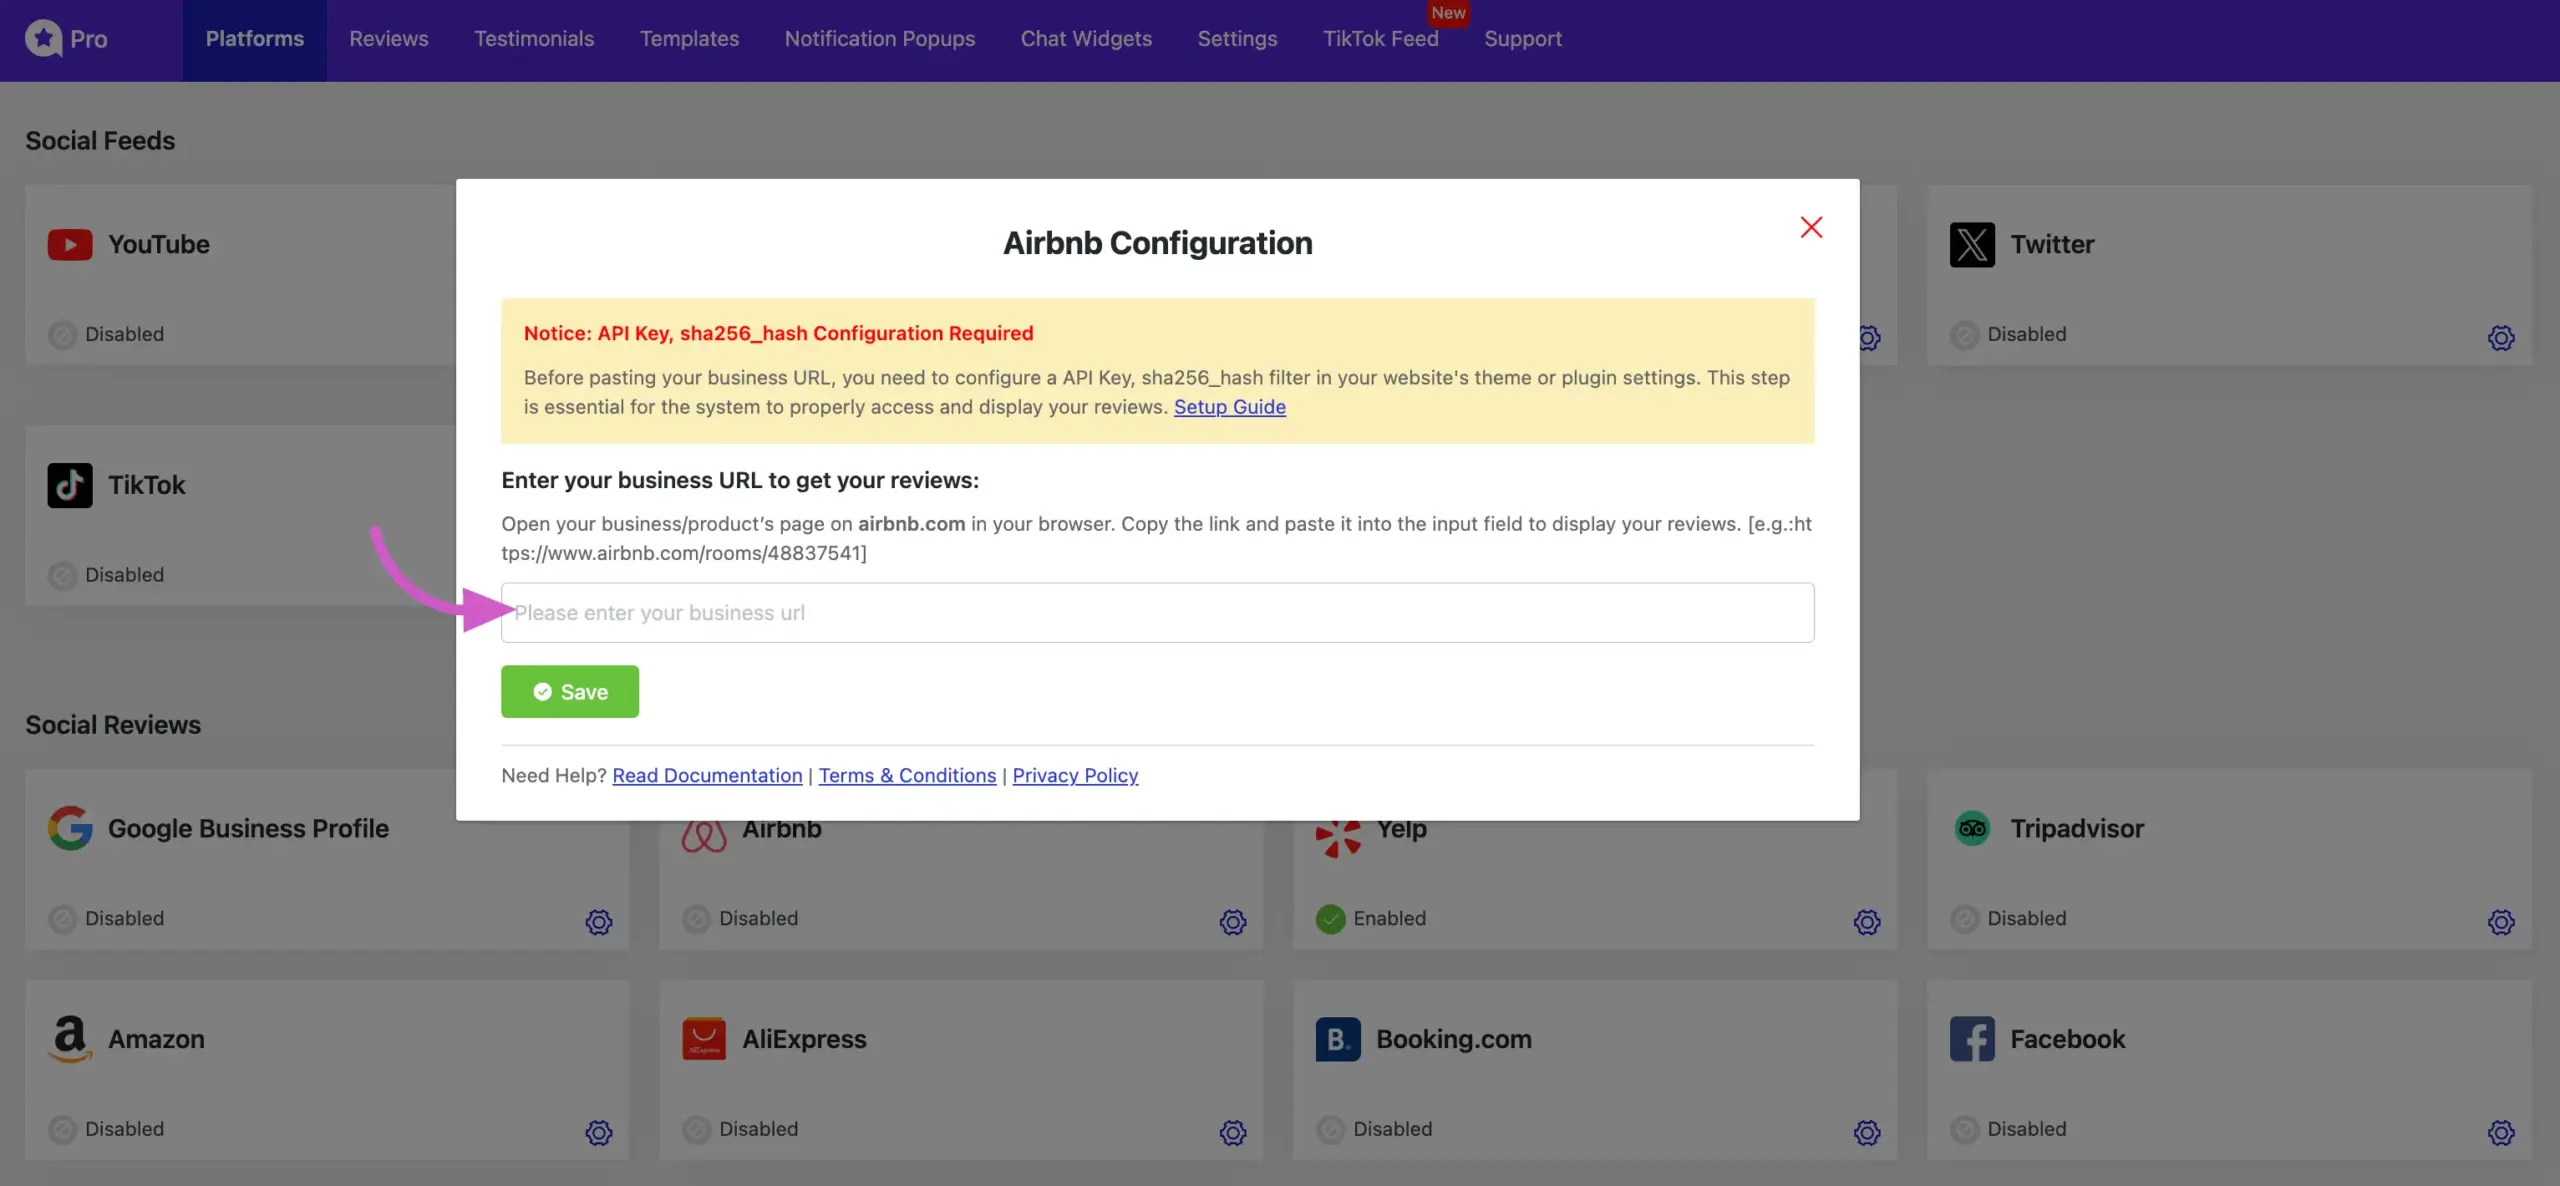Viewport: 2560px width, 1186px height.
Task: Click Booking.com settings gear icon
Action: (1866, 1132)
